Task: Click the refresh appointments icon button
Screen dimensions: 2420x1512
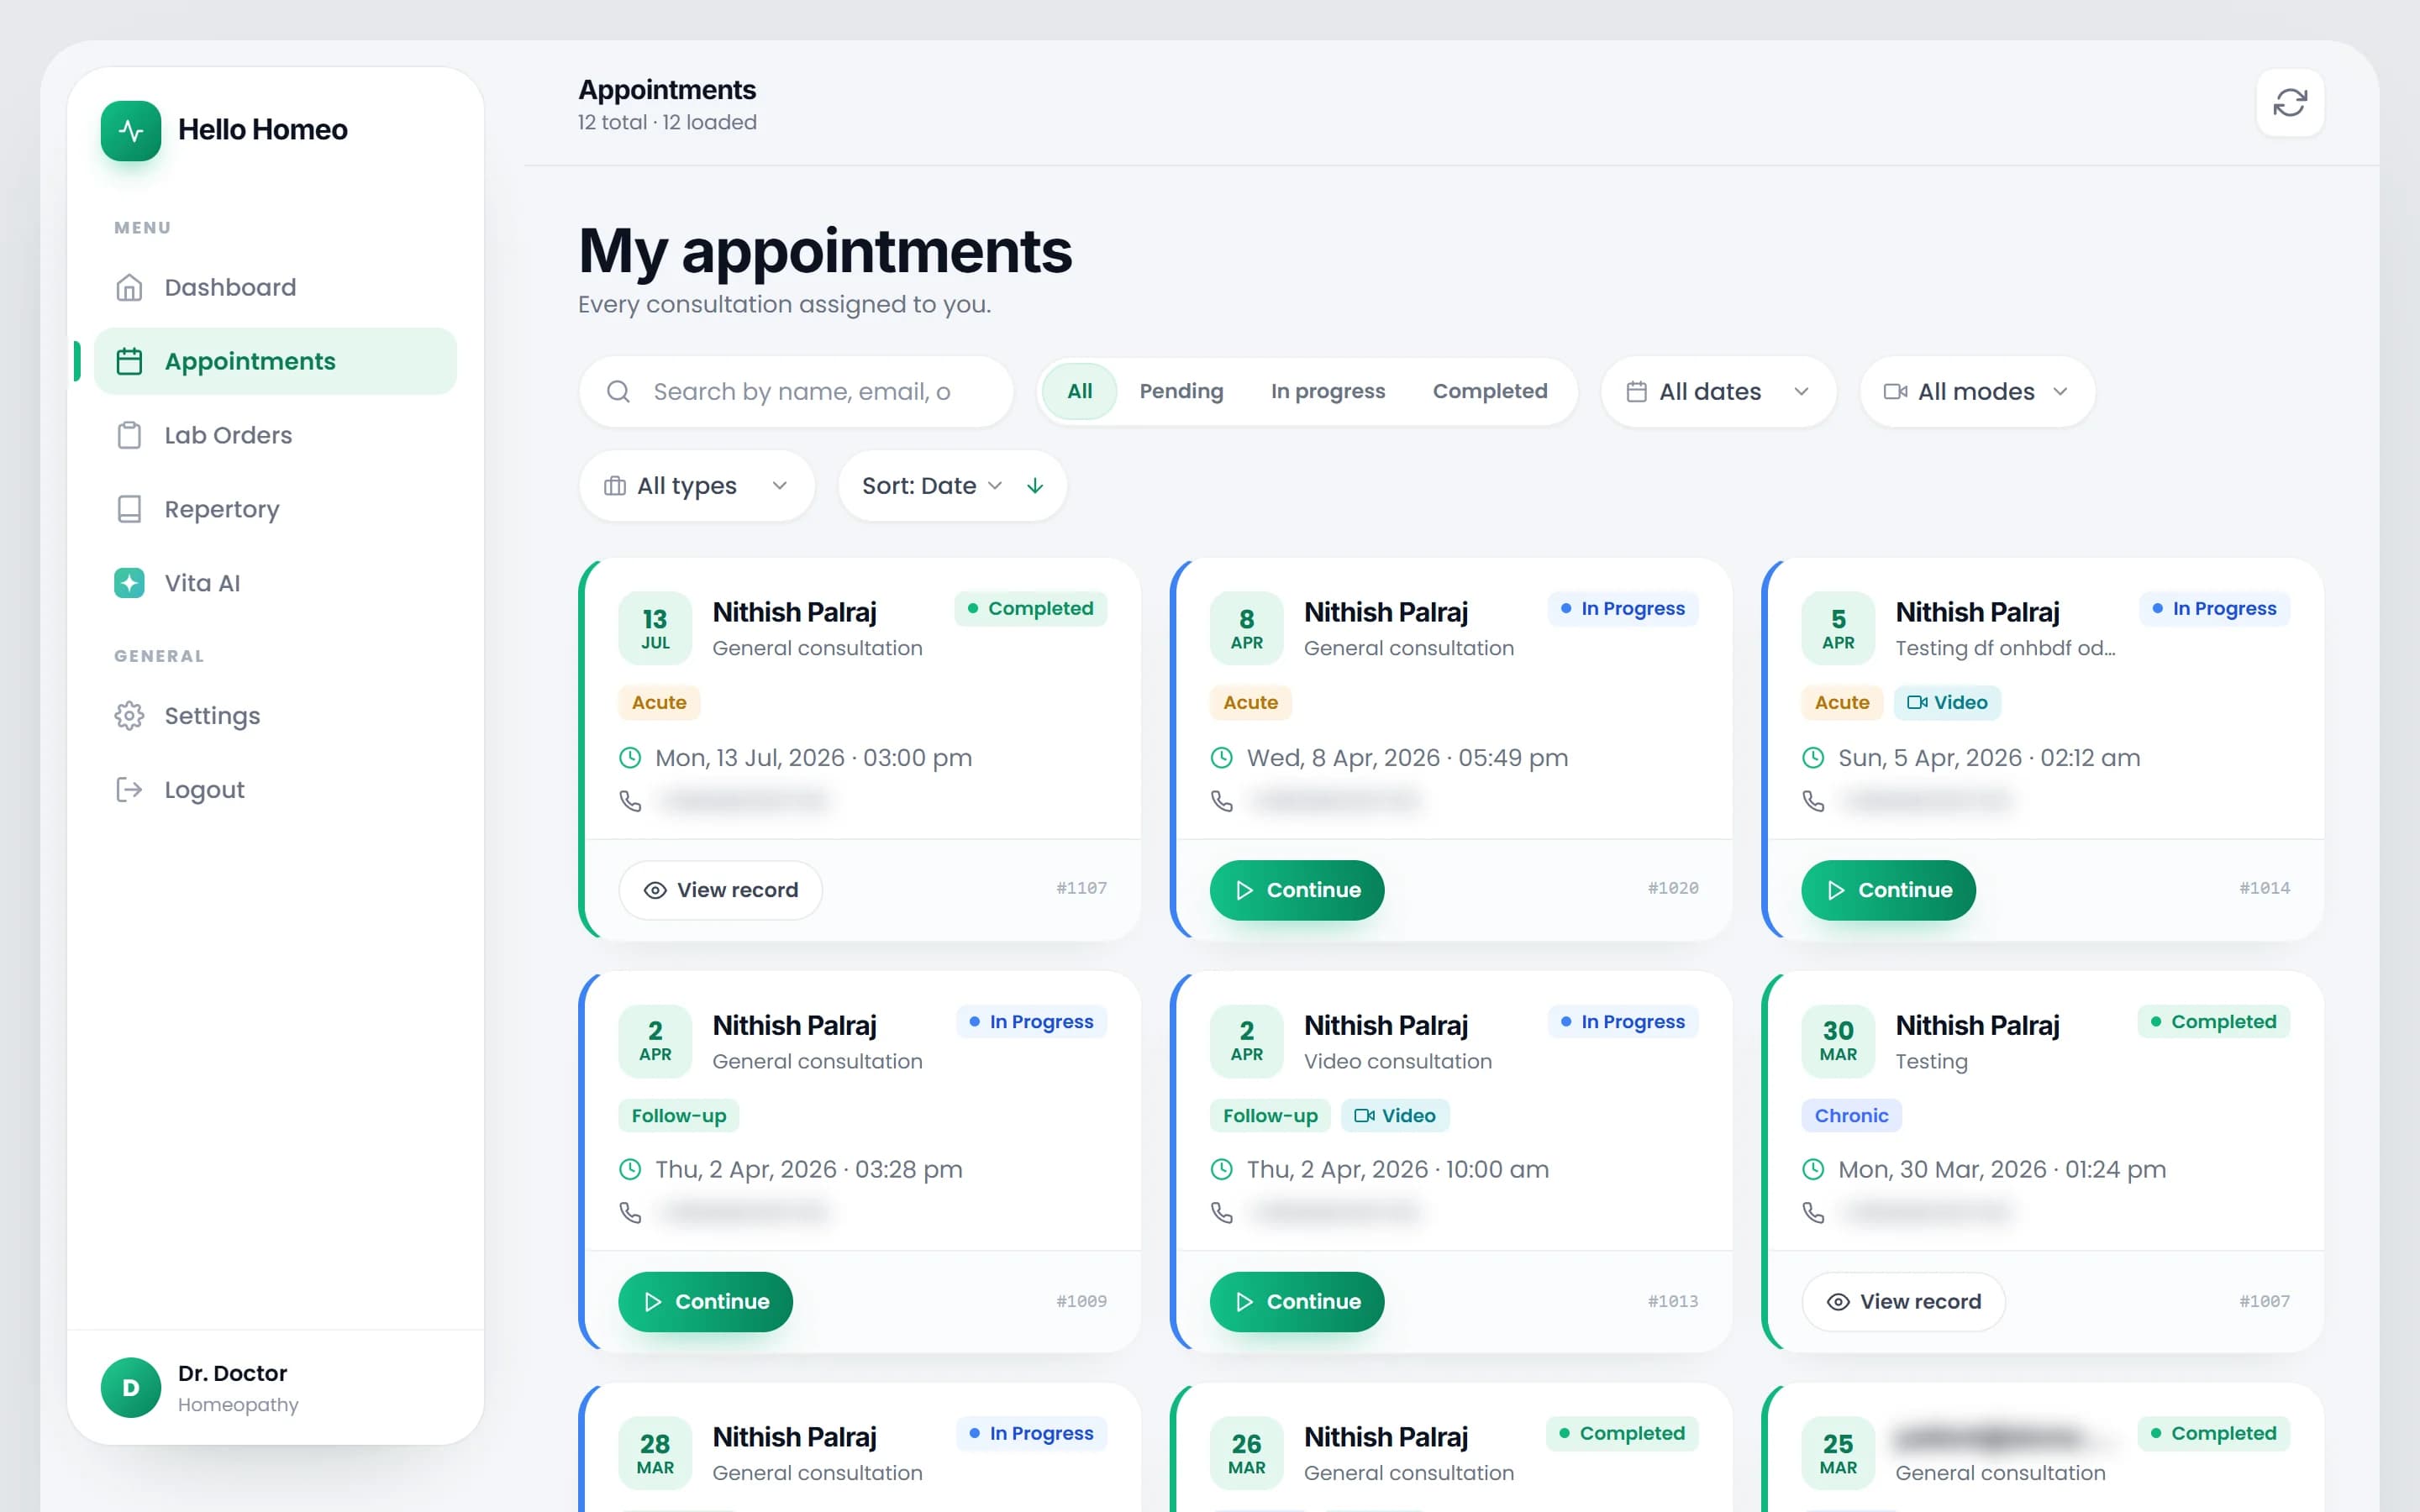Action: 2290,103
